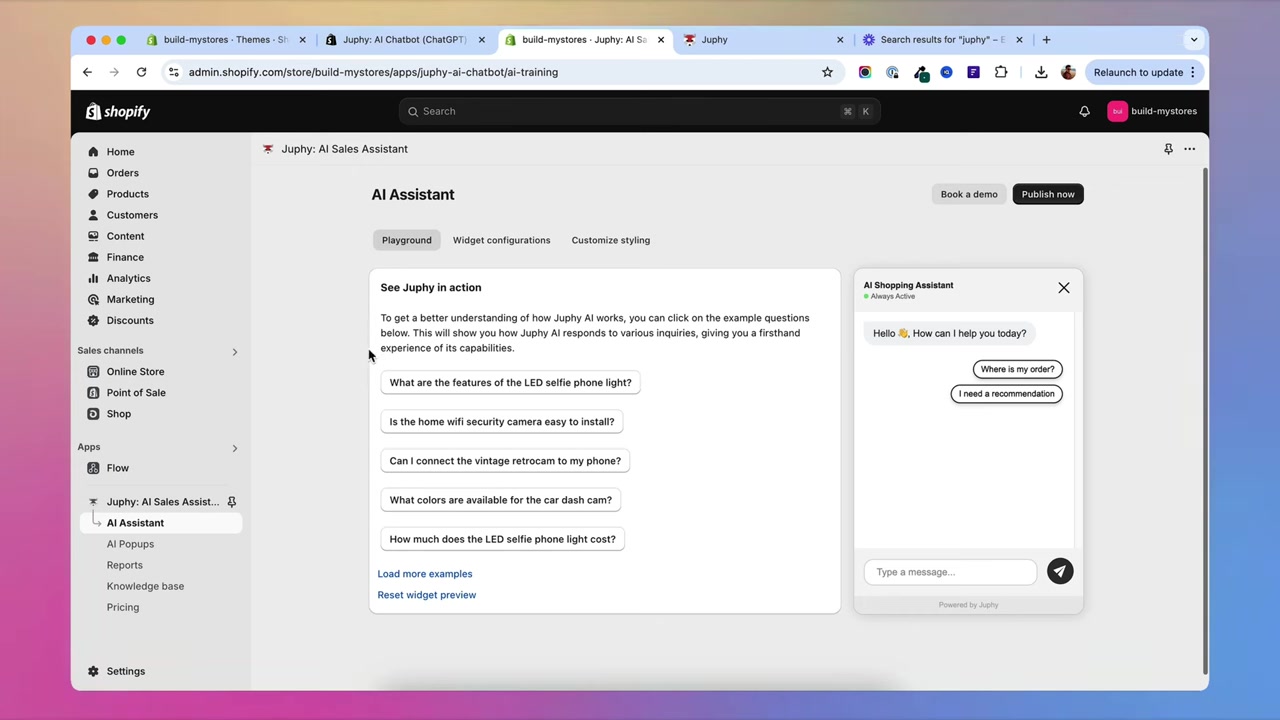Switch to the Playground tab
The width and height of the screenshot is (1280, 720).
(406, 240)
